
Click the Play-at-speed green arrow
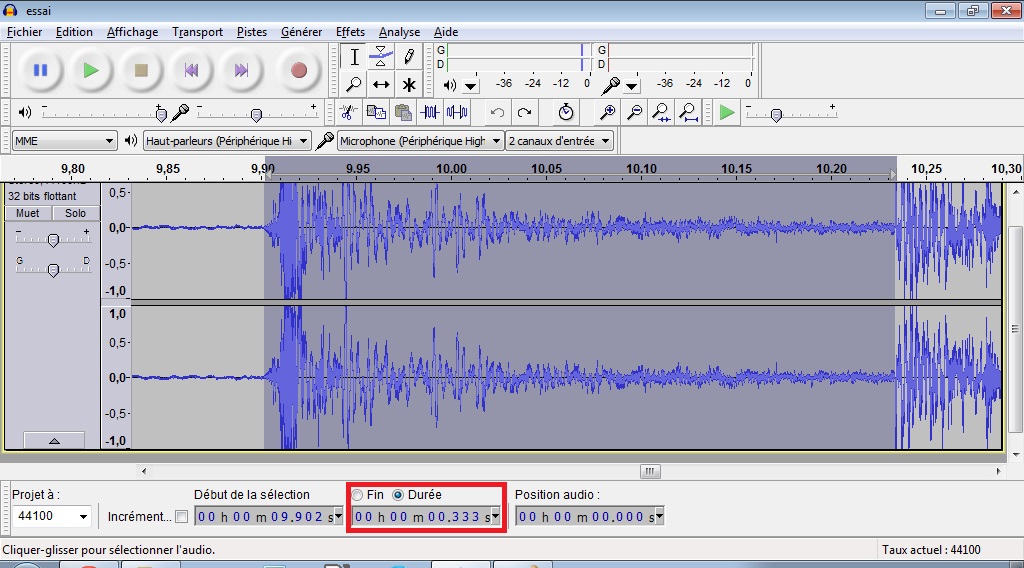pyautogui.click(x=726, y=112)
